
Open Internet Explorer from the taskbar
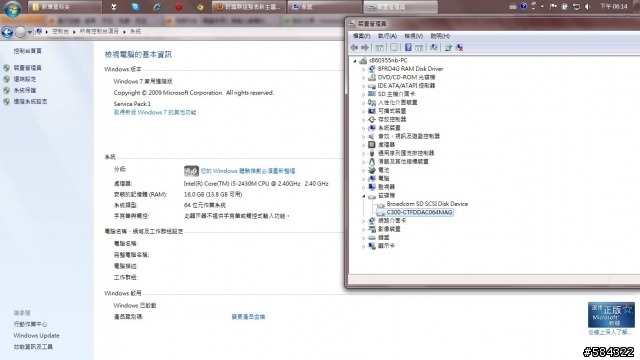(157, 7)
